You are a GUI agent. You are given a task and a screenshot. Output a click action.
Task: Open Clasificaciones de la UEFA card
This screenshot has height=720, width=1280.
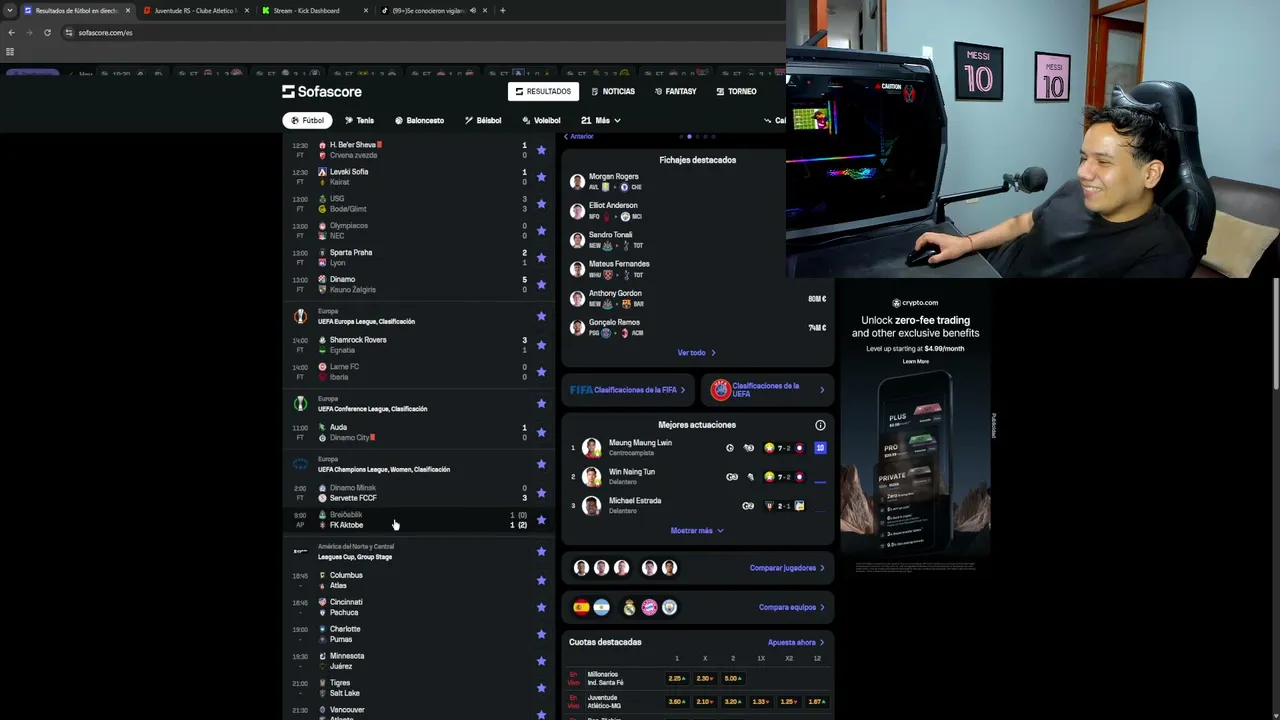click(768, 390)
